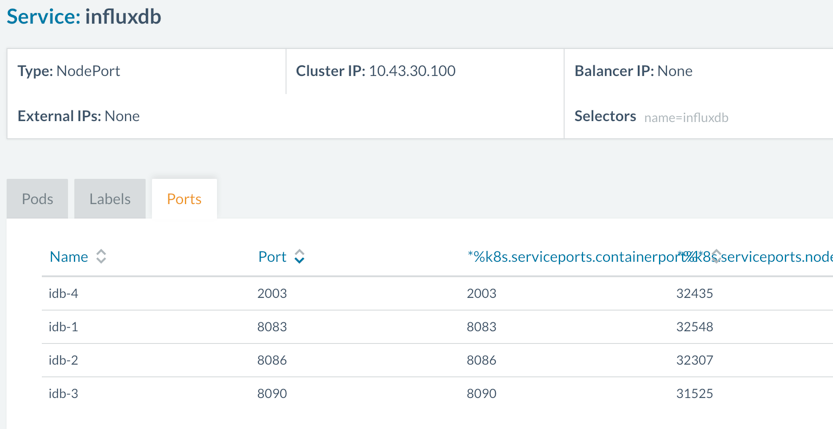The width and height of the screenshot is (833, 429).
Task: Click the Name column header text
Action: point(68,257)
